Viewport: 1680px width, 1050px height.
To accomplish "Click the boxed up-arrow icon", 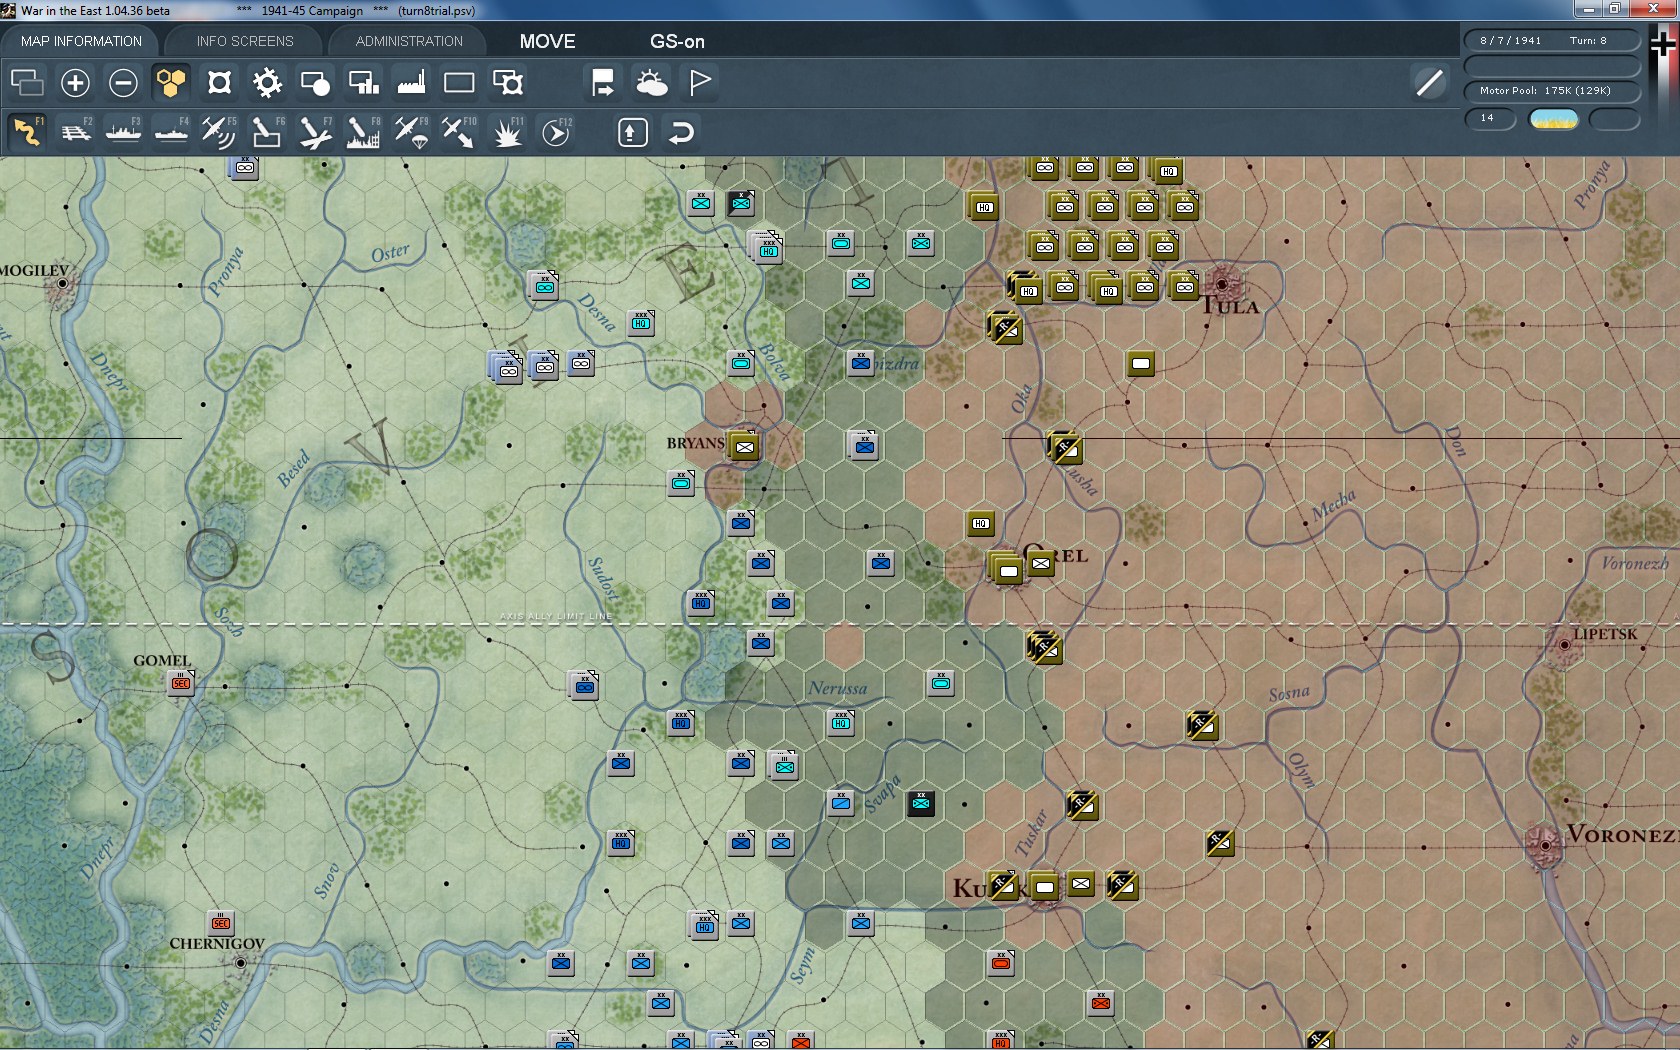I will click(632, 132).
